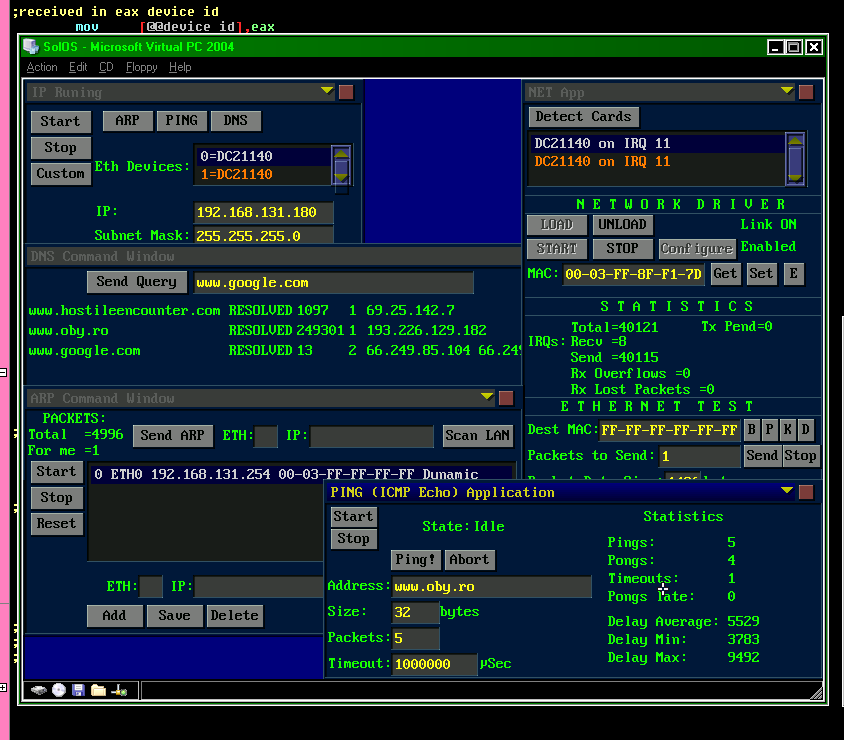Click Stop in IP Runing panel
This screenshot has height=740, width=844.
click(60, 147)
